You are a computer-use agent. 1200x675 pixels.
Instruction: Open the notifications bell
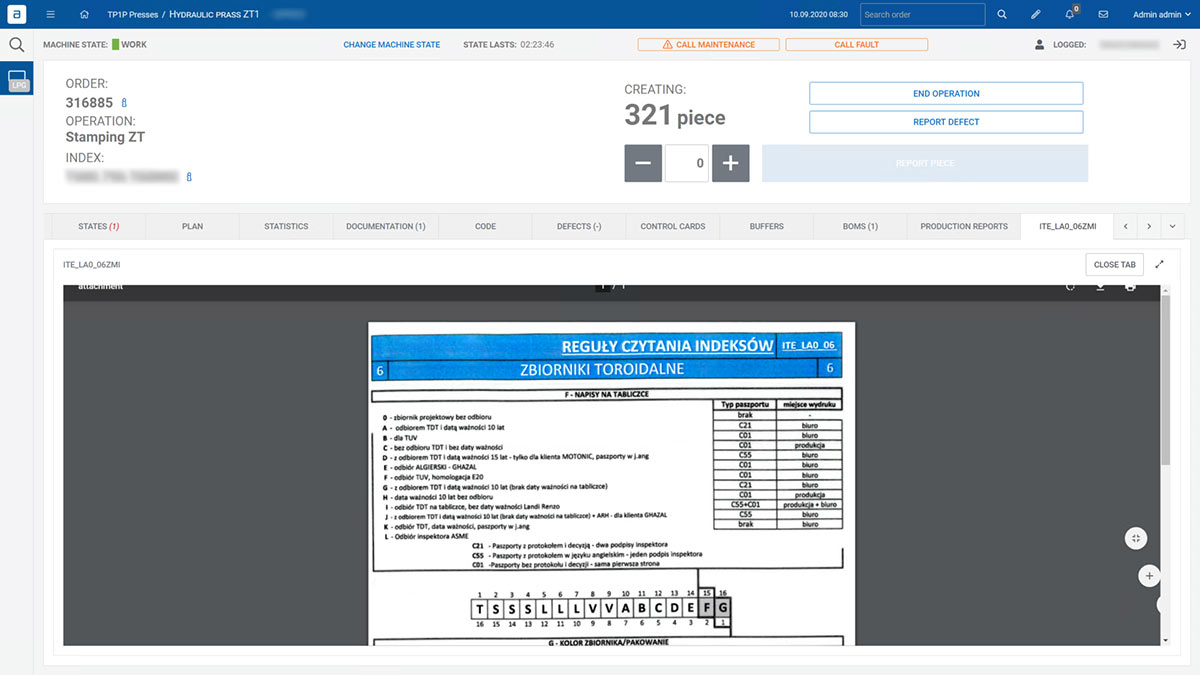(x=1070, y=15)
